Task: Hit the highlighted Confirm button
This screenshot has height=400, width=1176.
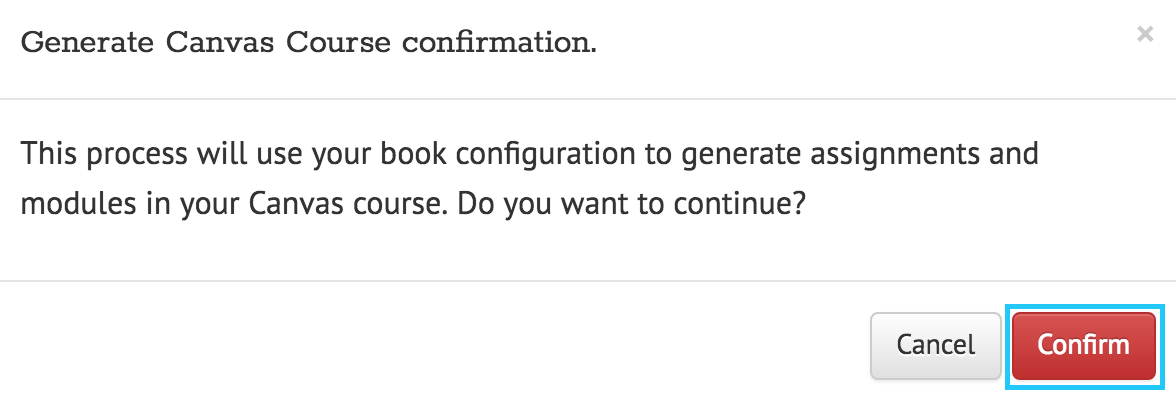Action: click(1084, 346)
